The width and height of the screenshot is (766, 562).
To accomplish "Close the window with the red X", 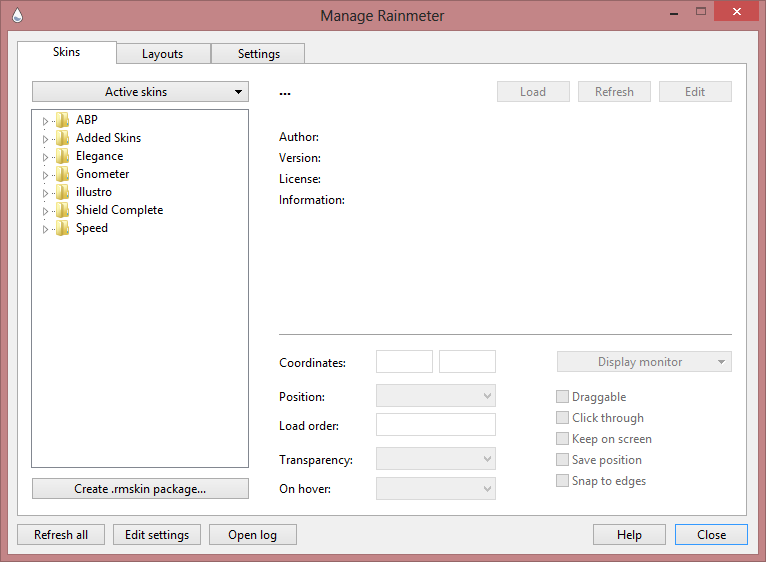I will coord(737,11).
